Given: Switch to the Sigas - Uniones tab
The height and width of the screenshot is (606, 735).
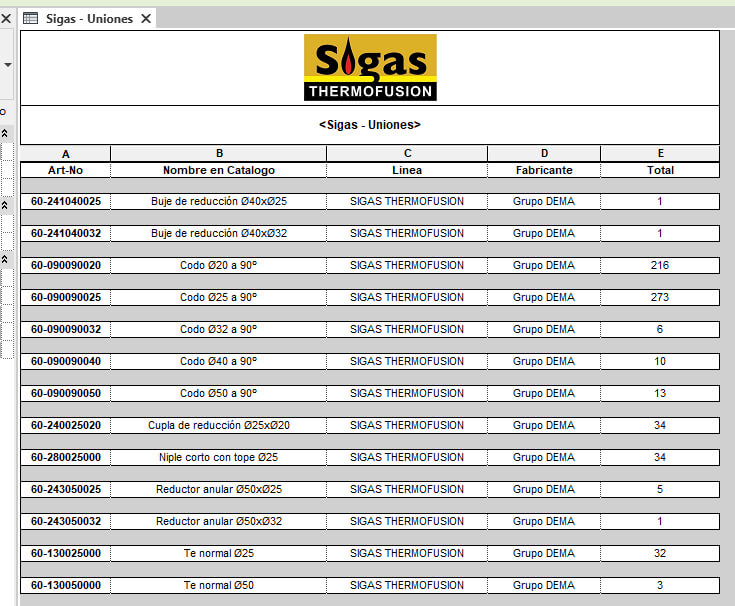Looking at the screenshot, I should click(x=88, y=18).
